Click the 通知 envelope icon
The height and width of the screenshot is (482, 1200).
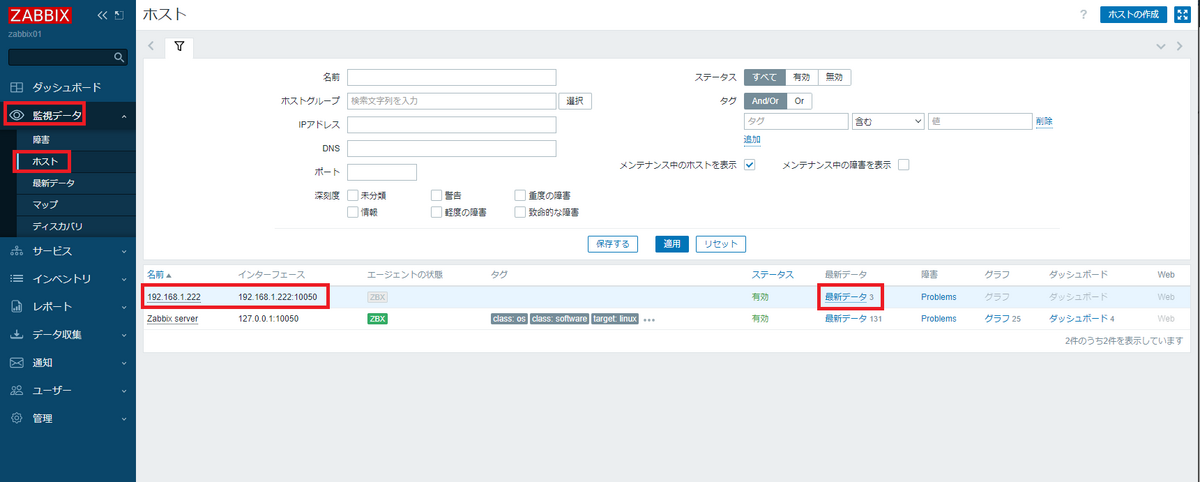click(17, 362)
